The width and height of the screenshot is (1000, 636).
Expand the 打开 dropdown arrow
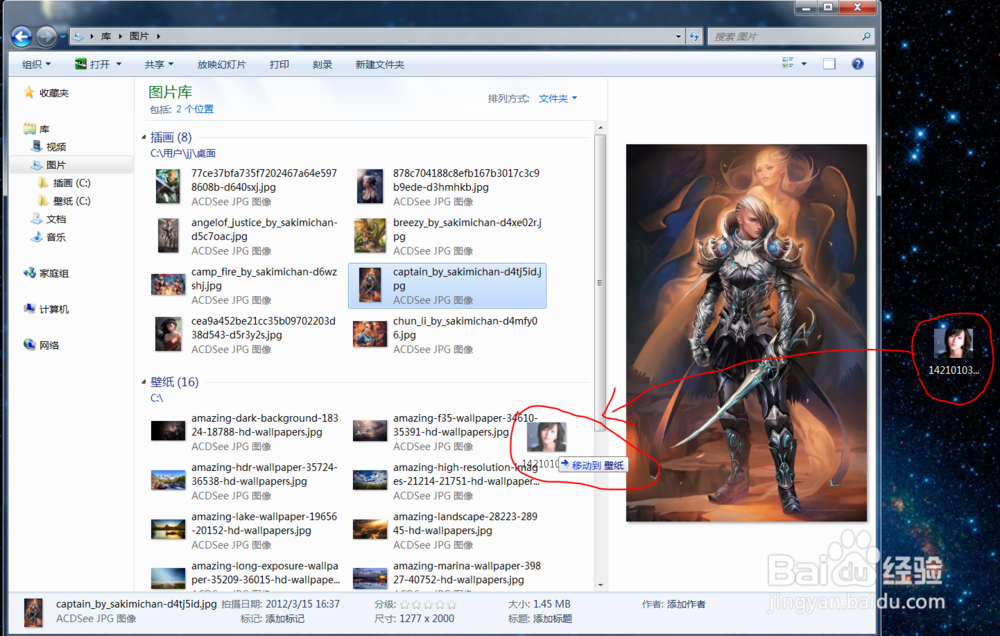[119, 64]
